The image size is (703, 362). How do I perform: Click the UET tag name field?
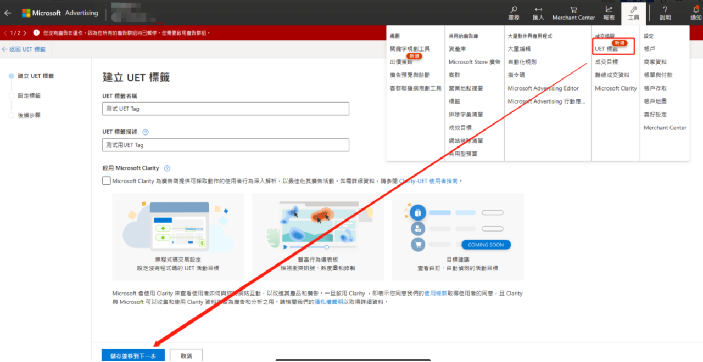226,109
